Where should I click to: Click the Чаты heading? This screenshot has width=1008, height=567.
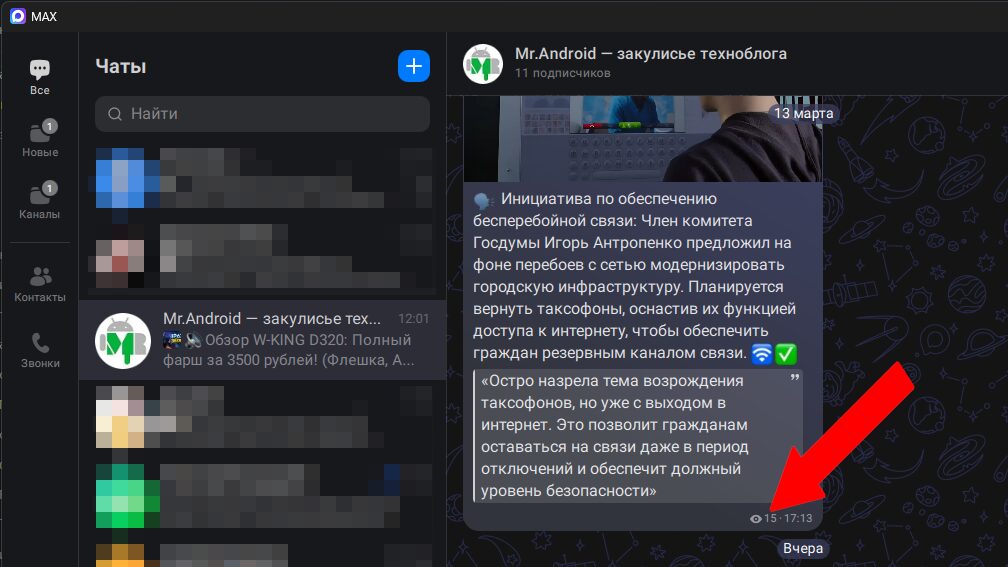121,66
